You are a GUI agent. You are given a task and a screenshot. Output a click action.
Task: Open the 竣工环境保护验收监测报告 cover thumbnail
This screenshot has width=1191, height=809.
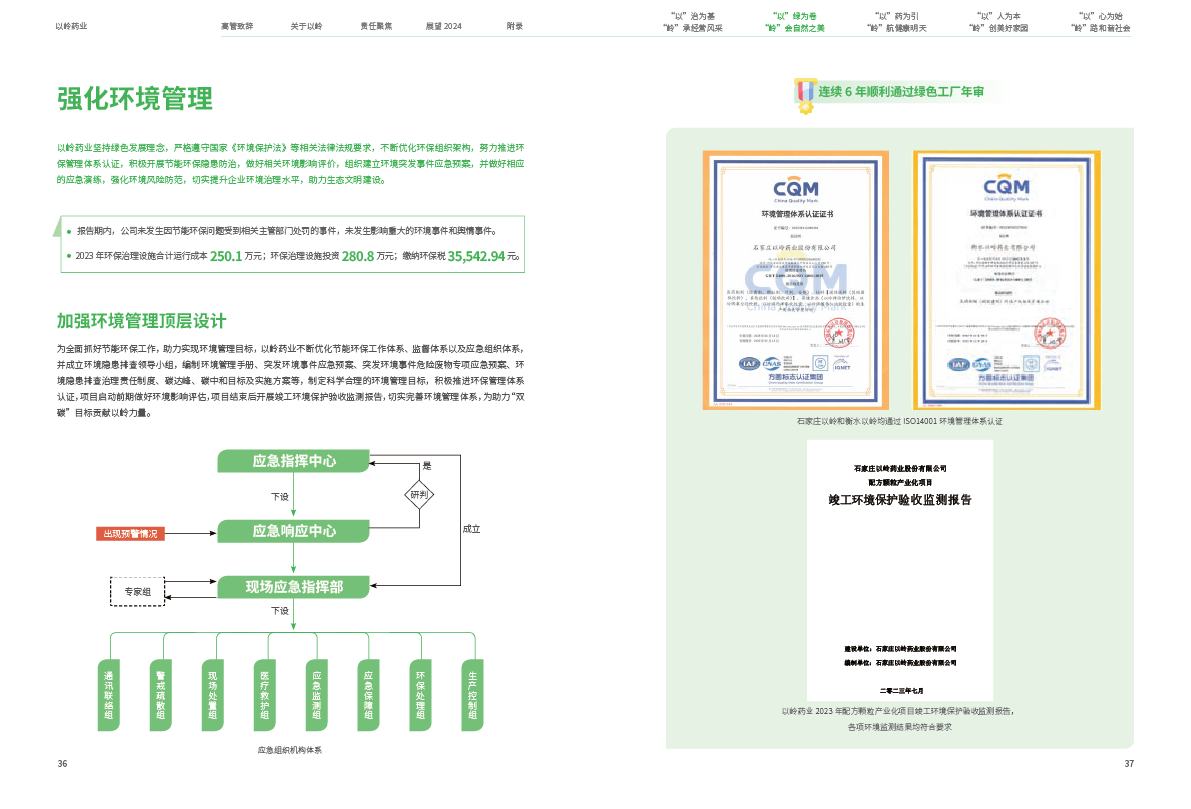point(899,571)
